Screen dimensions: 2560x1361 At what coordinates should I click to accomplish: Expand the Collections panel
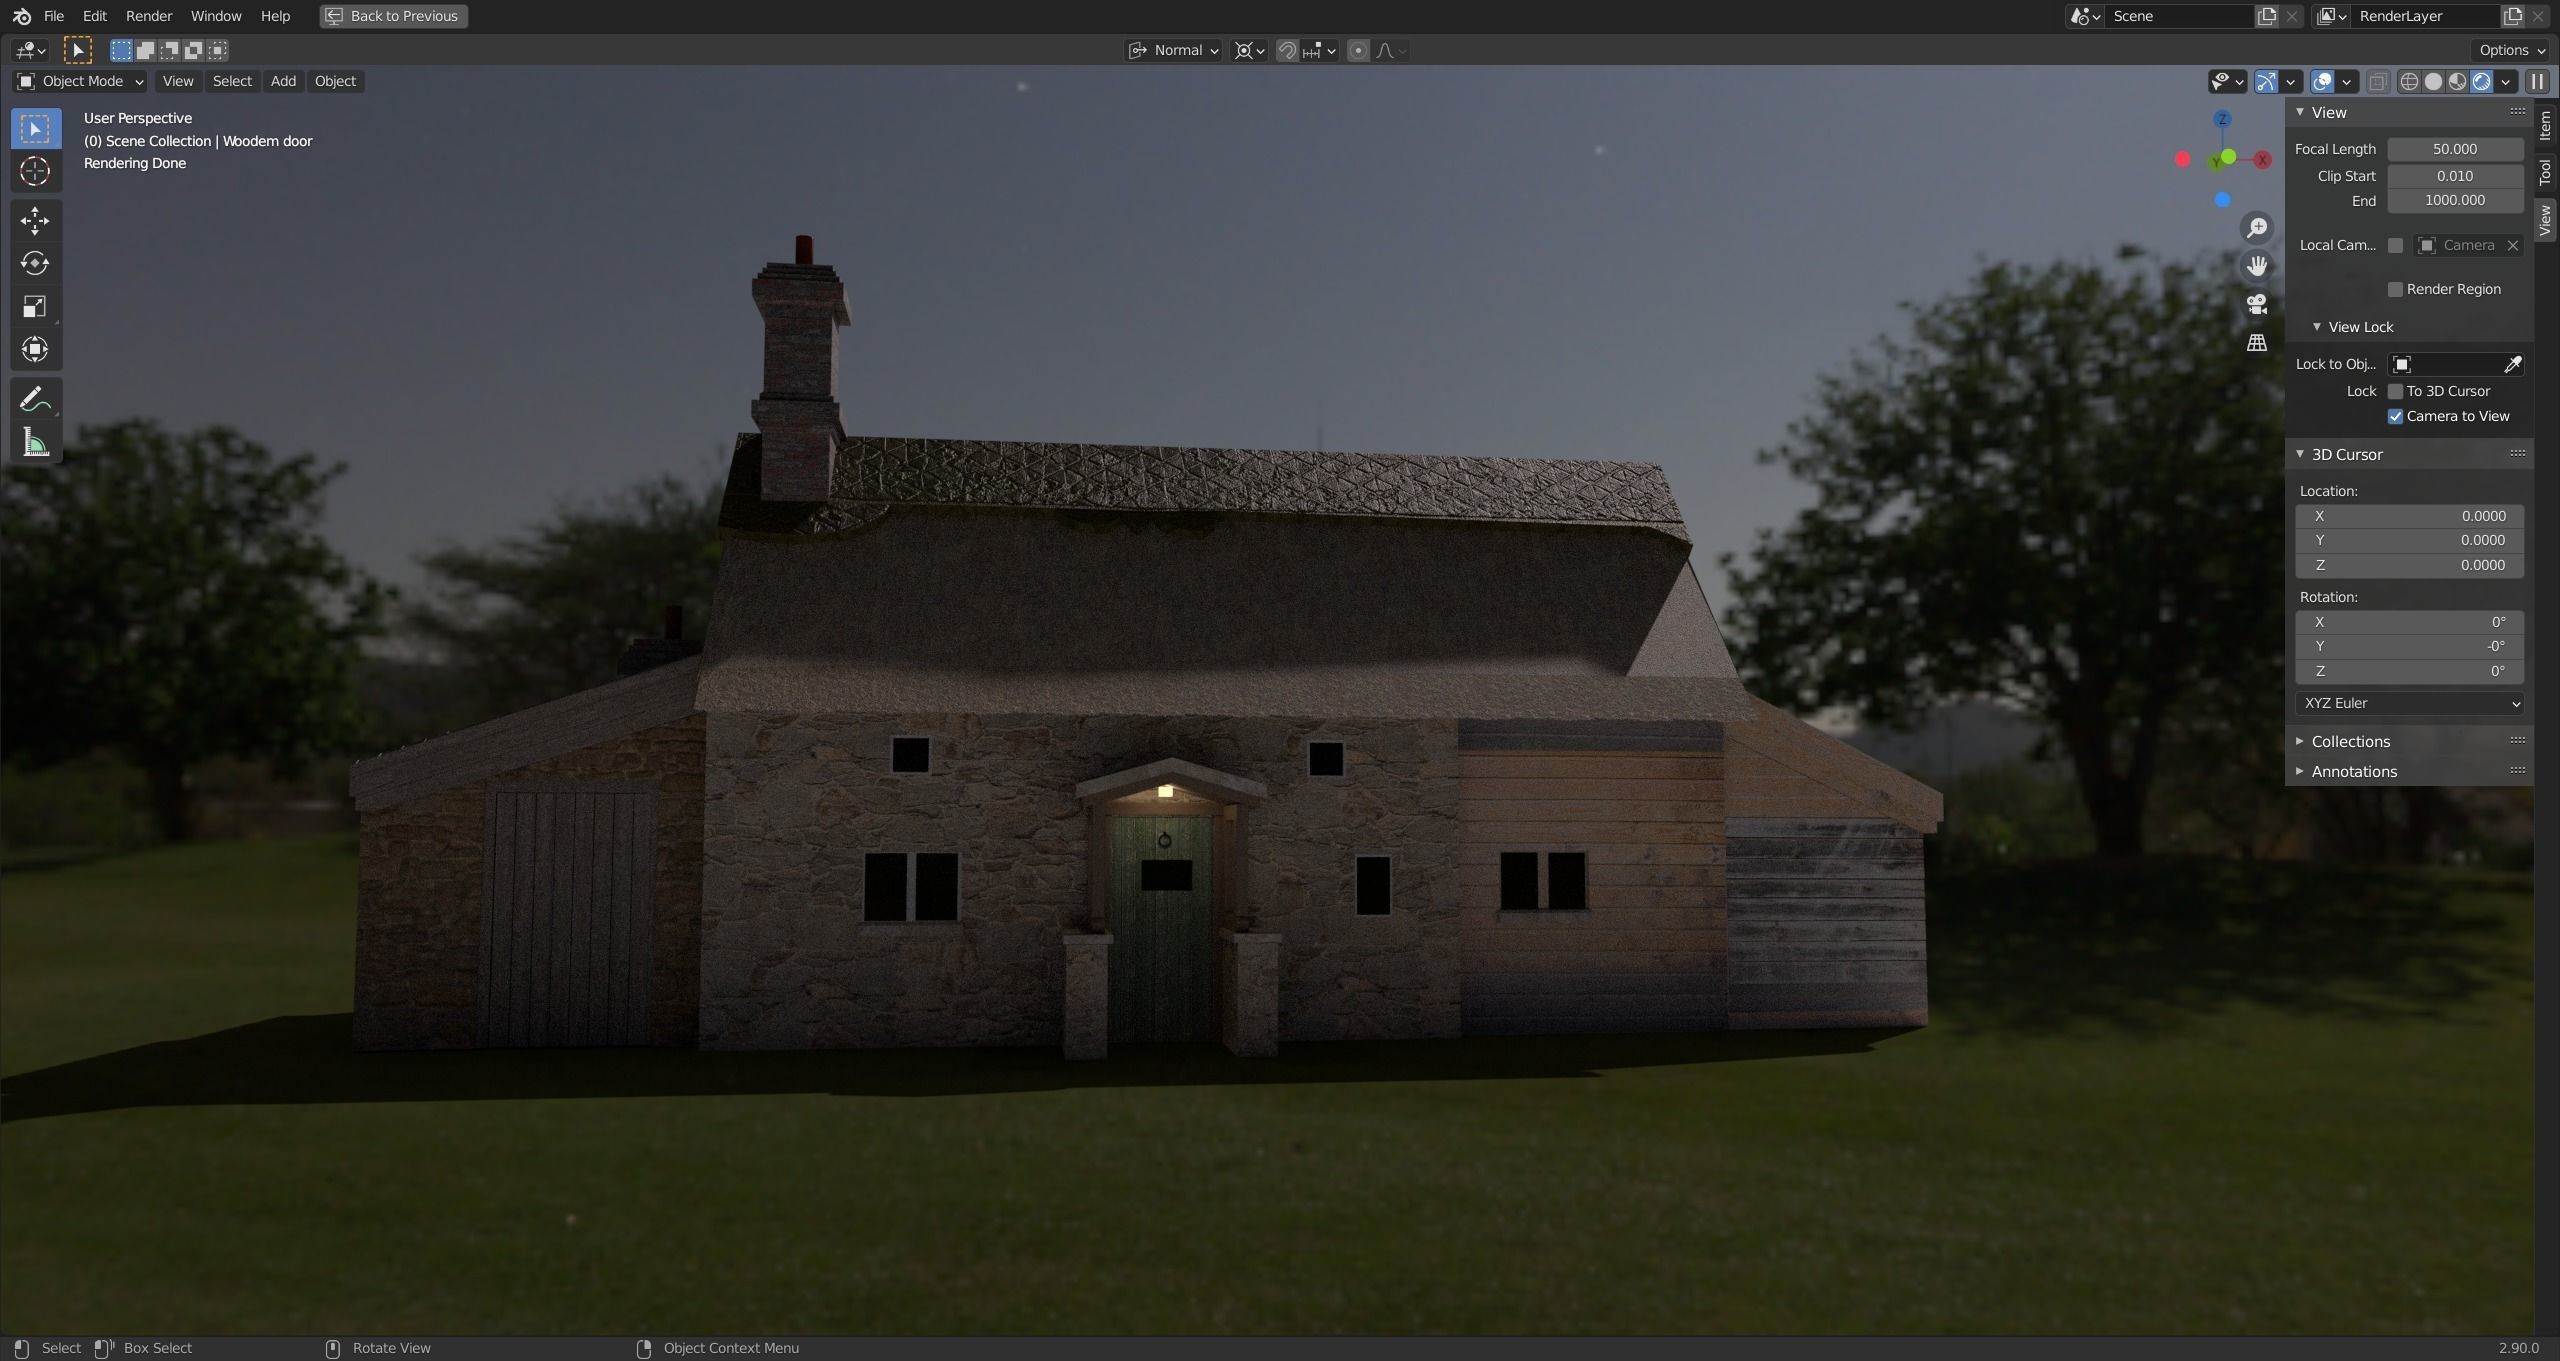tap(2350, 741)
